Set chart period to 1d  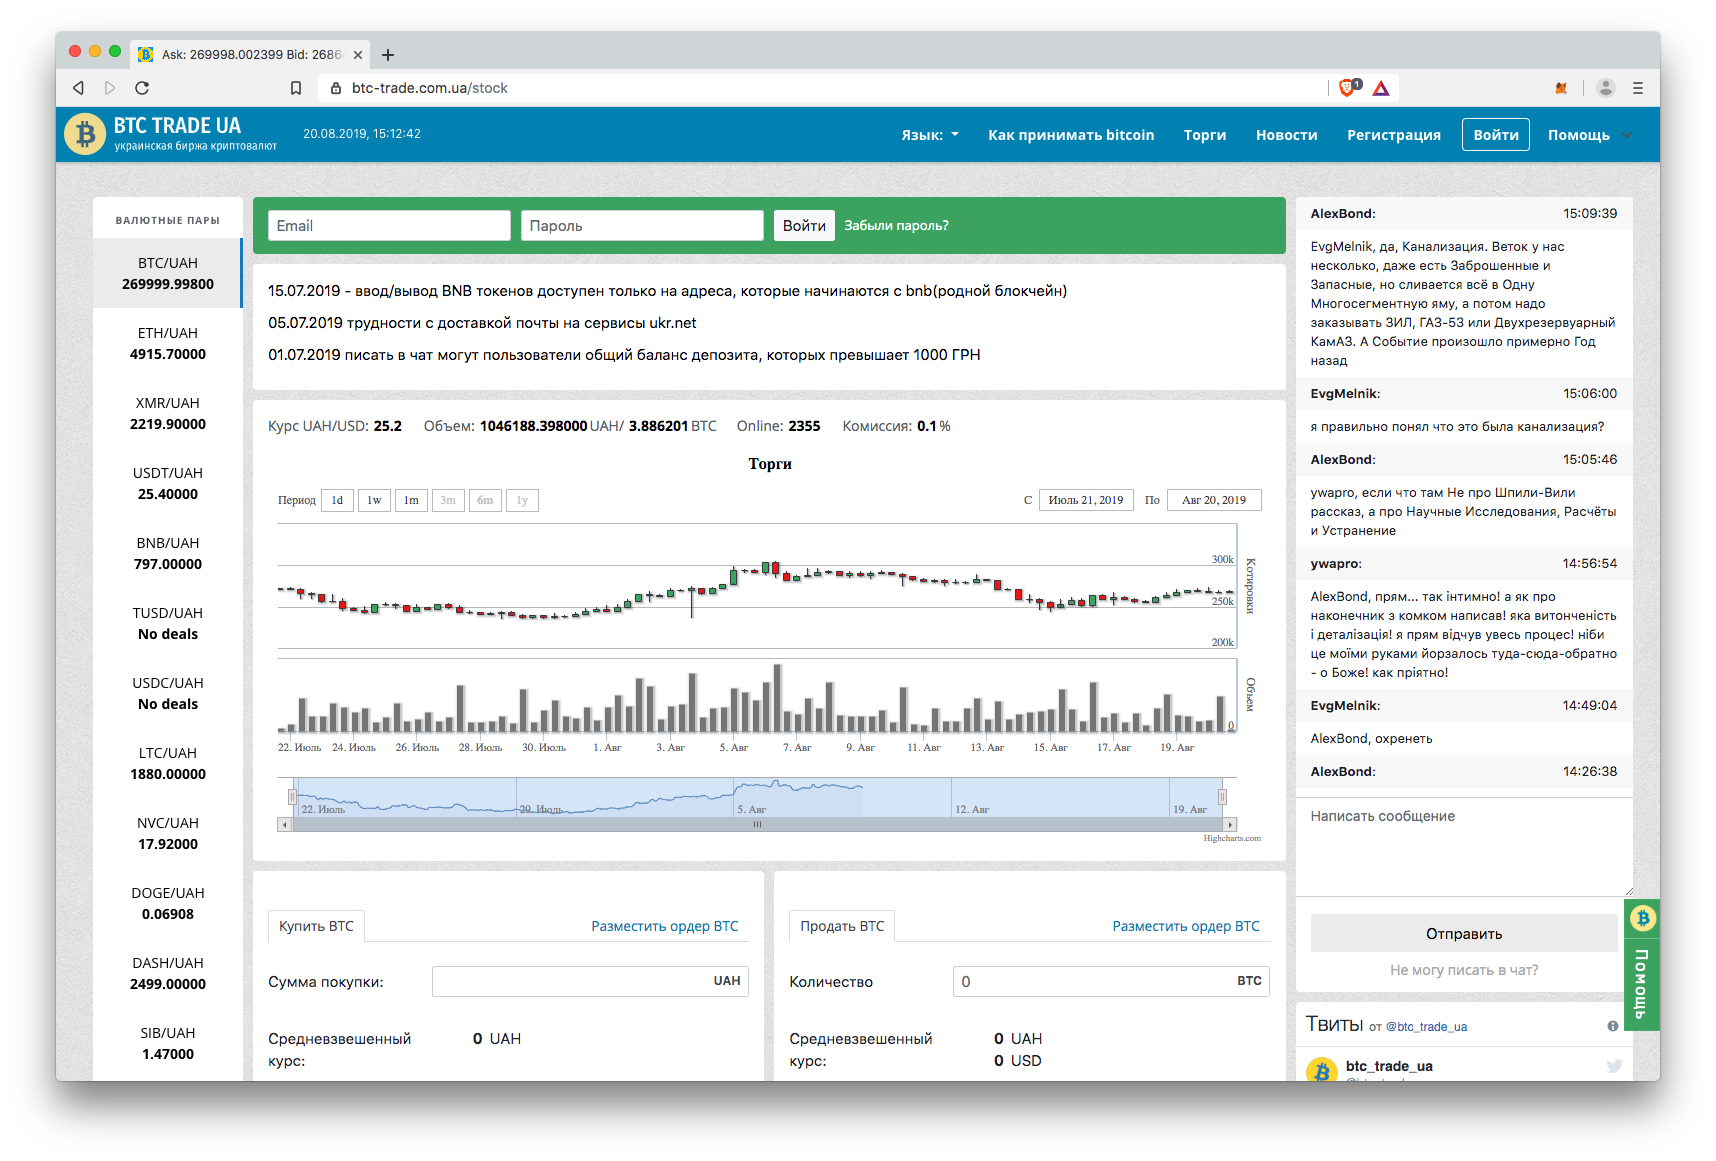[x=337, y=500]
